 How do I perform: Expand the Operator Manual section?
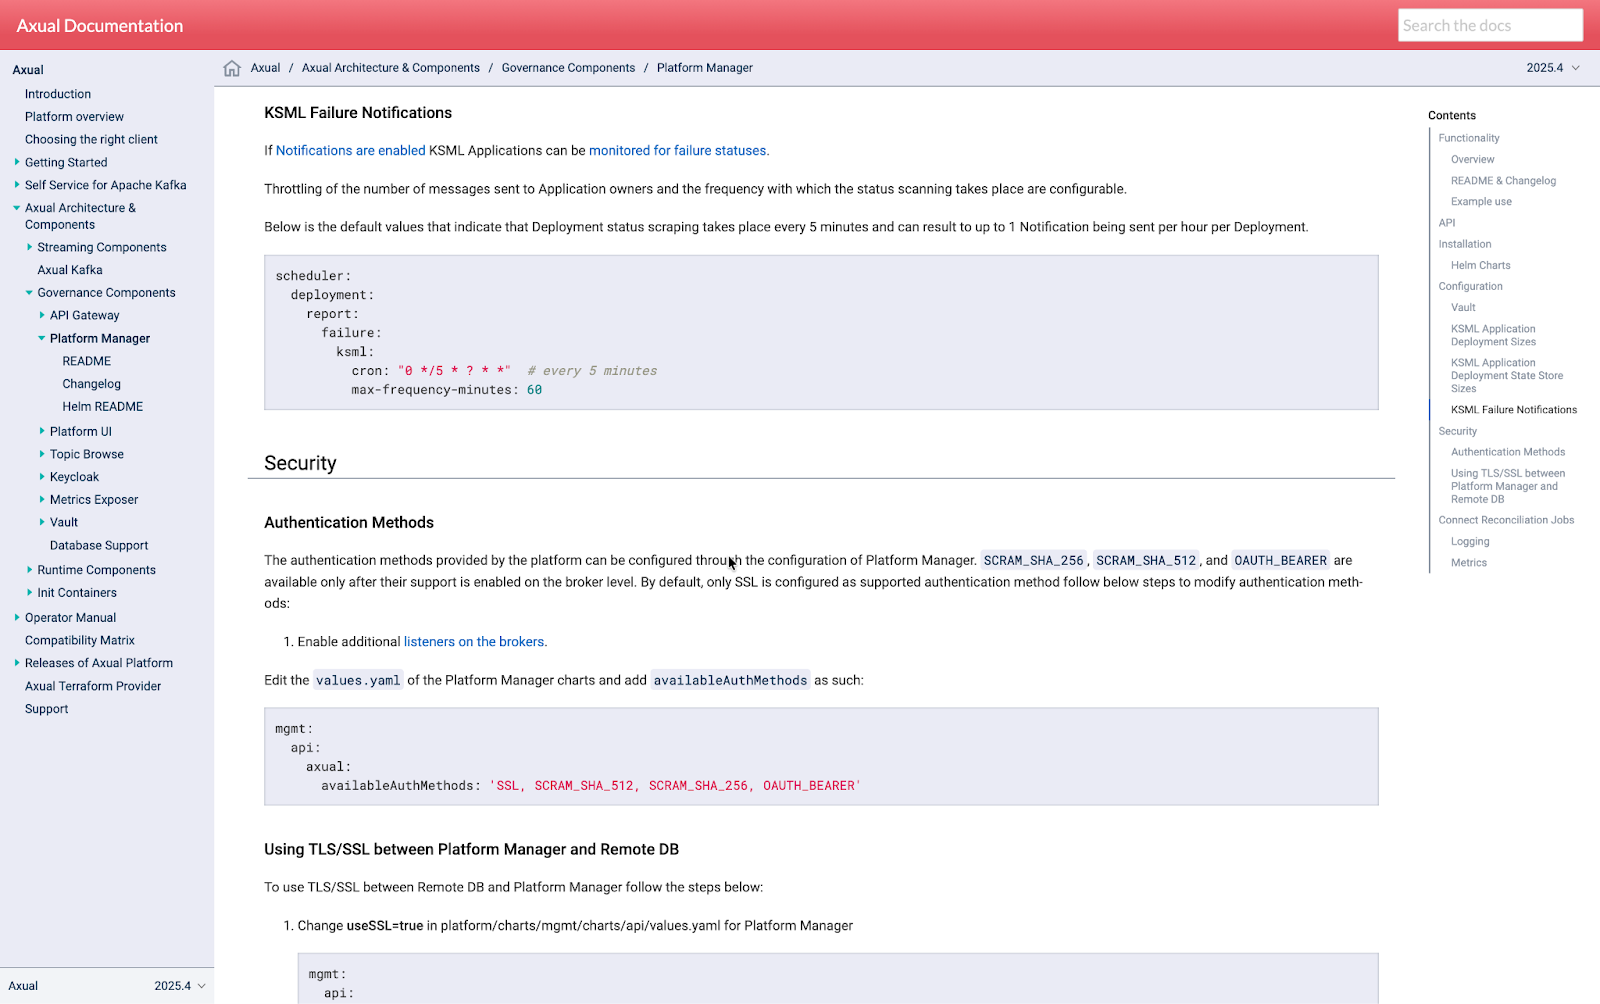[17, 618]
